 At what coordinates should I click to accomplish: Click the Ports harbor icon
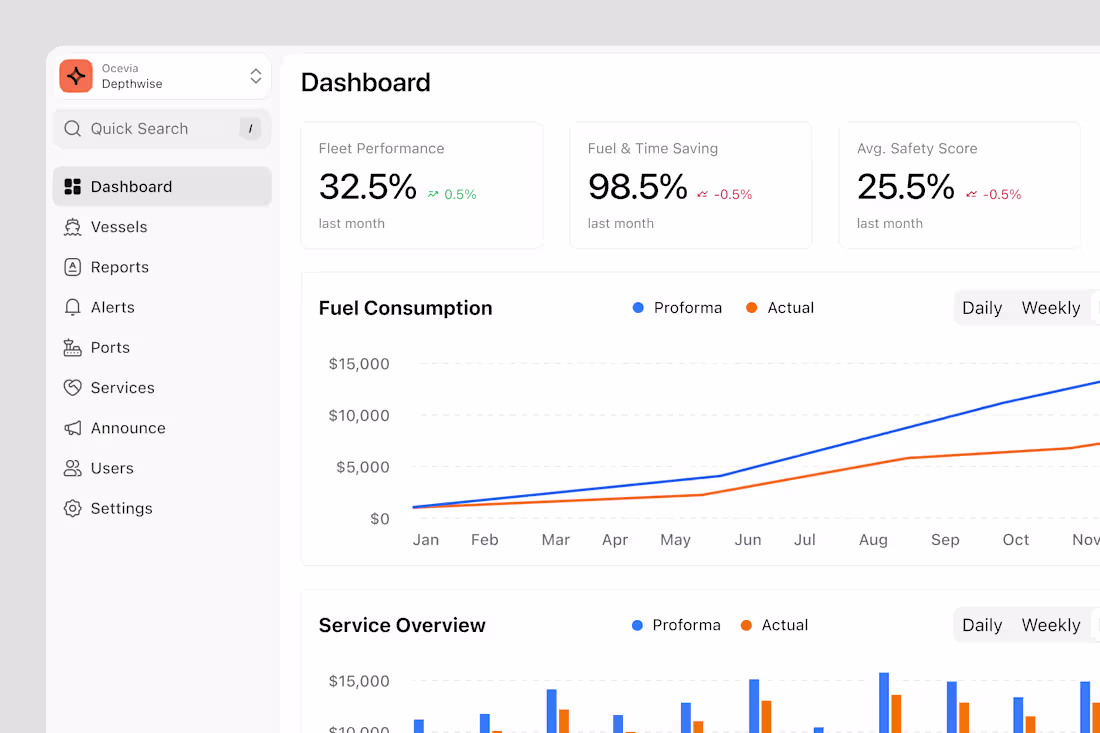(x=72, y=347)
